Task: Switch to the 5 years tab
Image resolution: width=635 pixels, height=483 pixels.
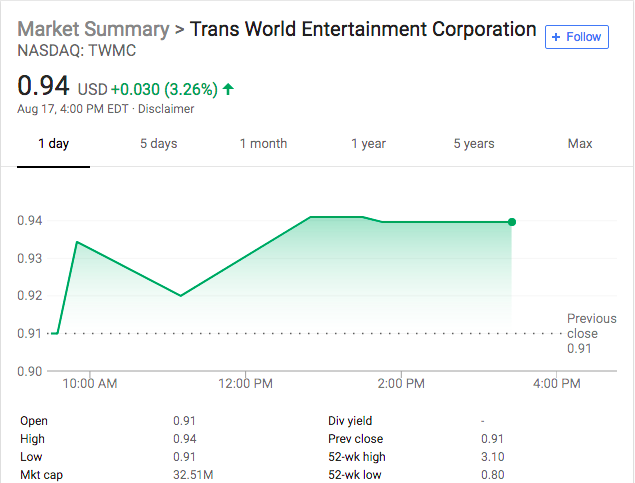Action: pyautogui.click(x=474, y=144)
